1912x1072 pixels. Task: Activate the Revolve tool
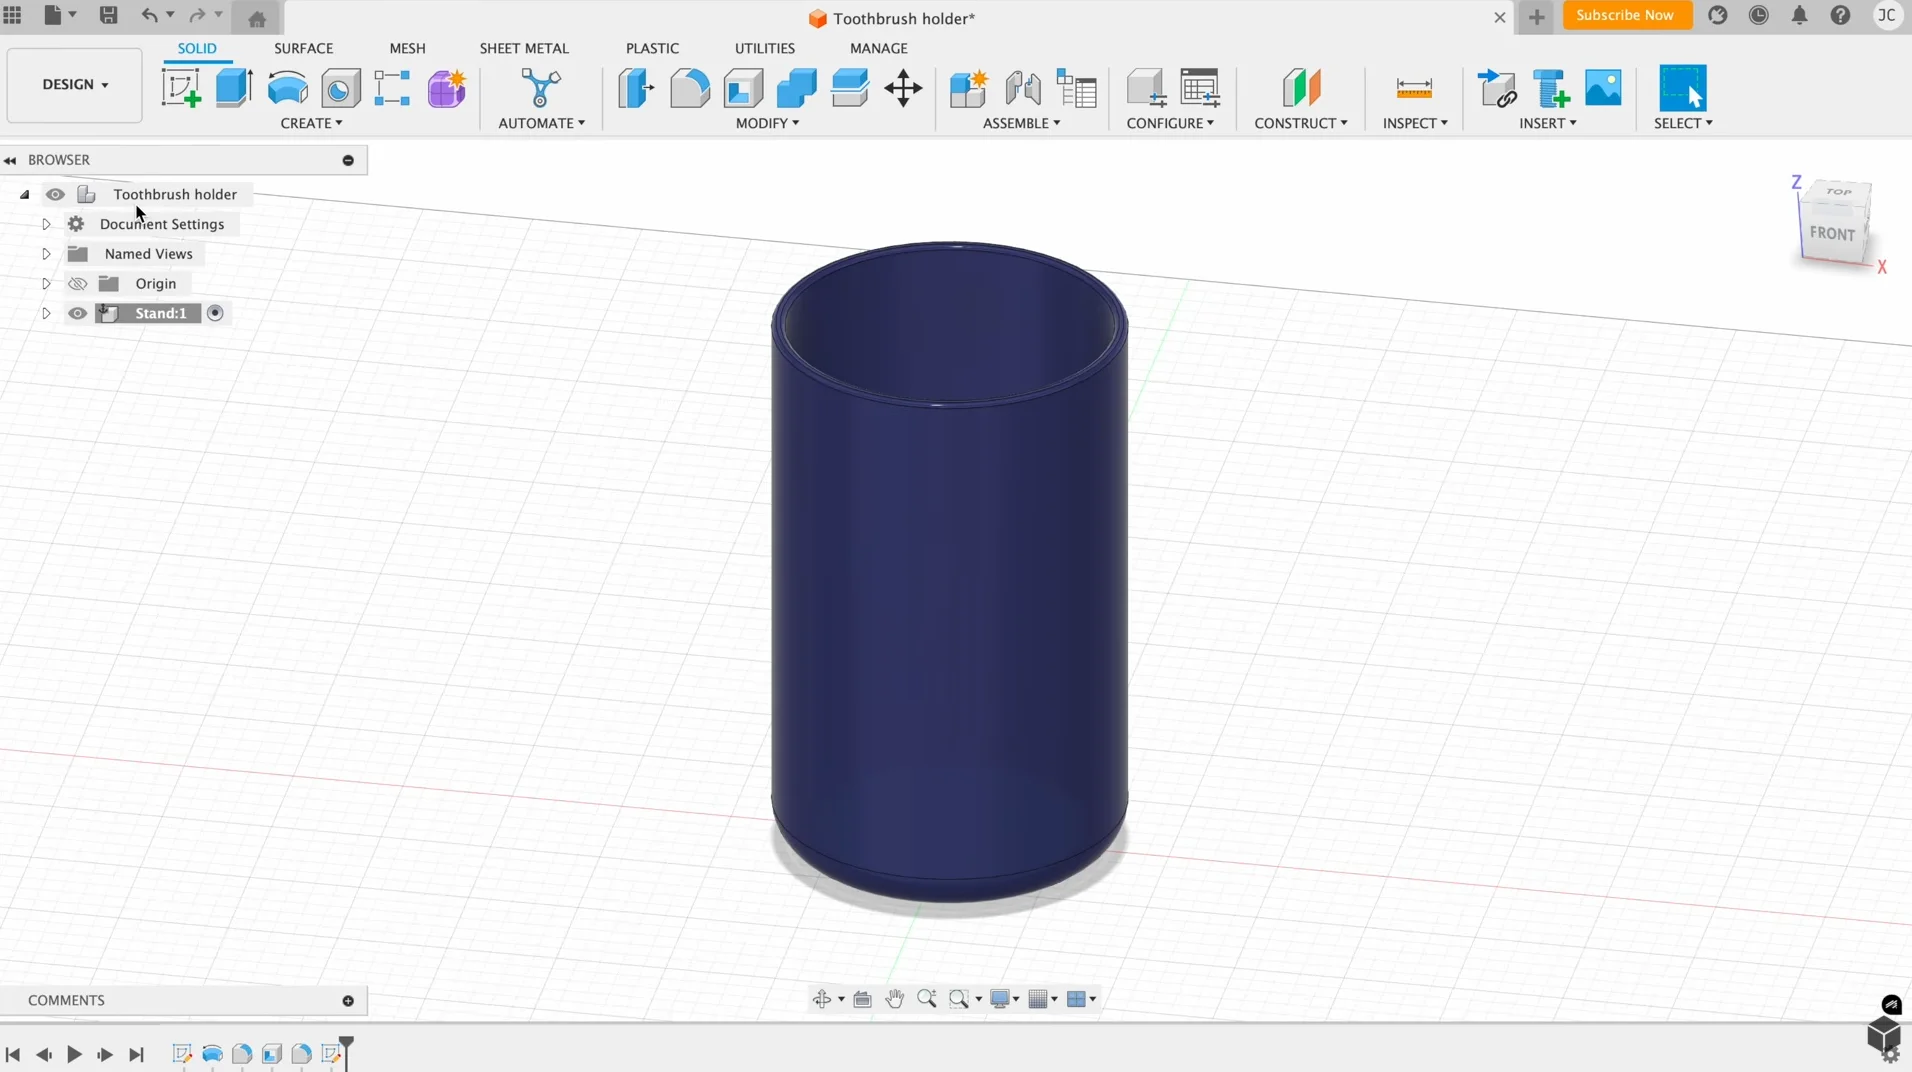[287, 88]
